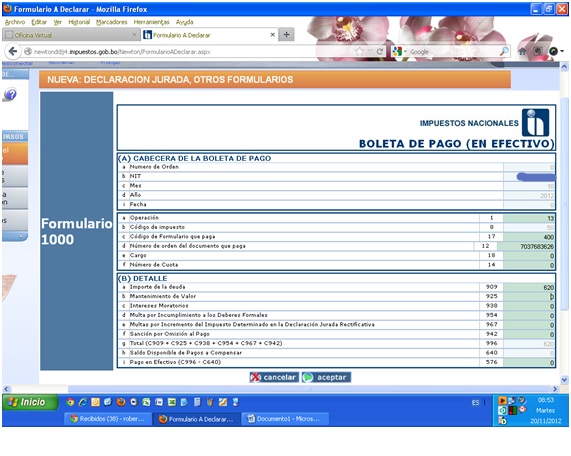Click the horizontal scrollbar left arrow
Screen dimensions: 571x456
(6, 389)
